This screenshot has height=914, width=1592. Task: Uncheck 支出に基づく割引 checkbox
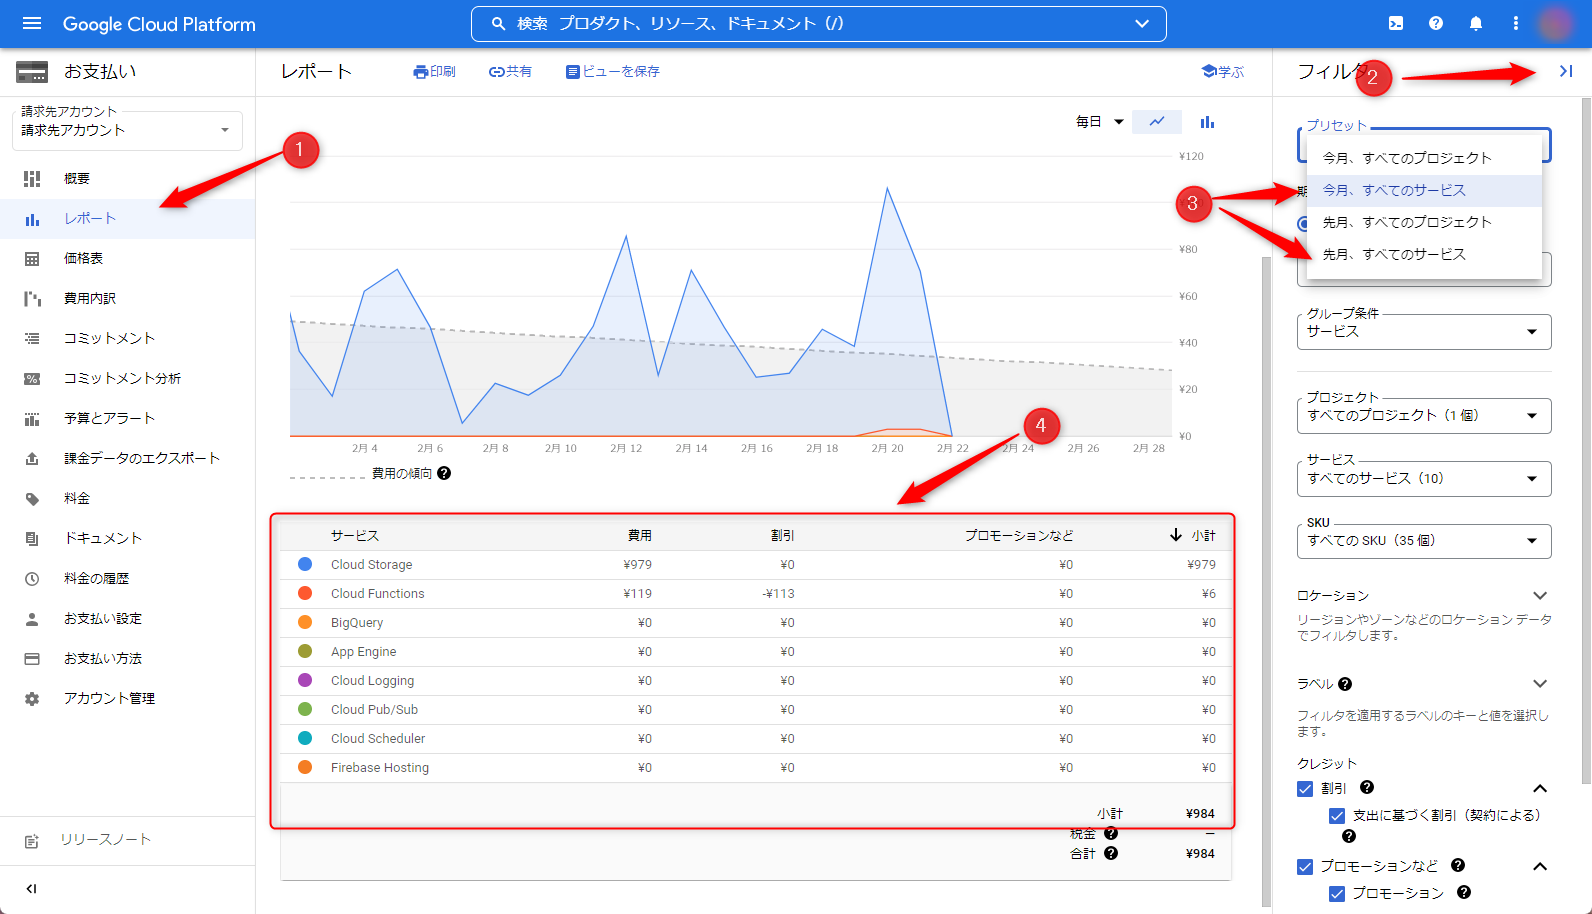pos(1337,816)
